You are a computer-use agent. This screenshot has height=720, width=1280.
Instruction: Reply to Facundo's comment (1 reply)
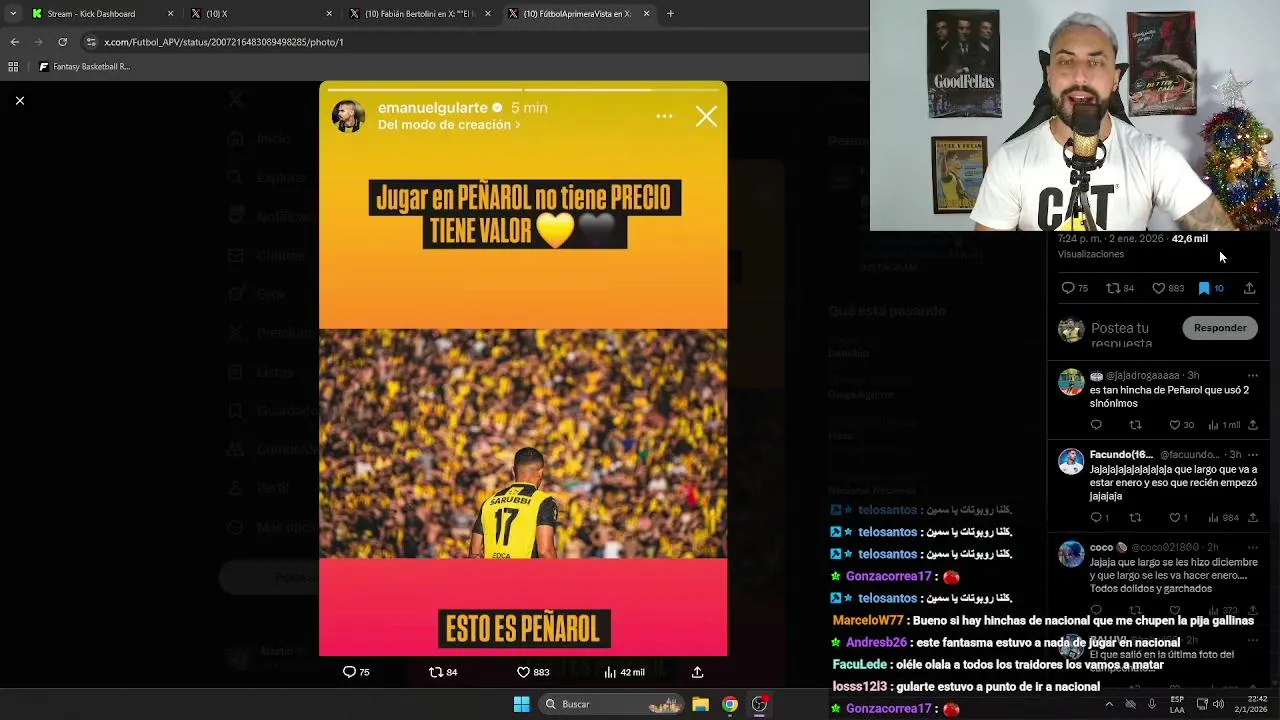pos(1096,517)
